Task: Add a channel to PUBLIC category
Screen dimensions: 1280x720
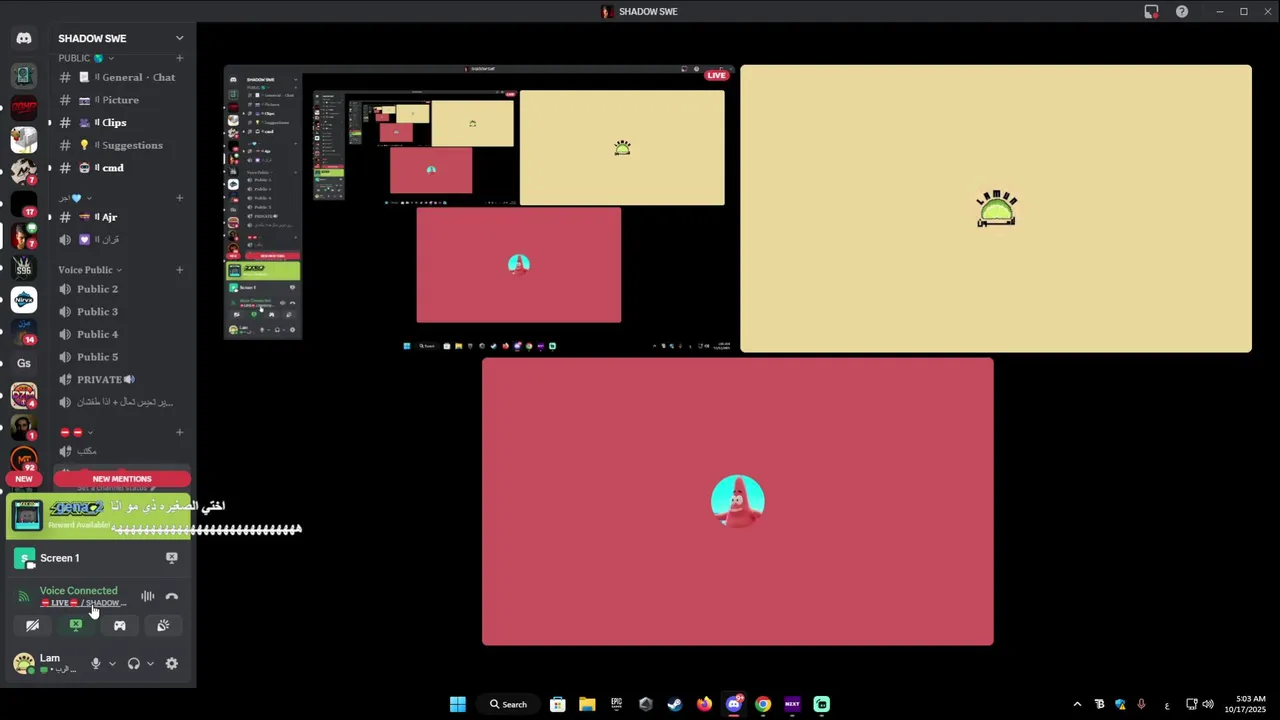Action: [x=180, y=58]
